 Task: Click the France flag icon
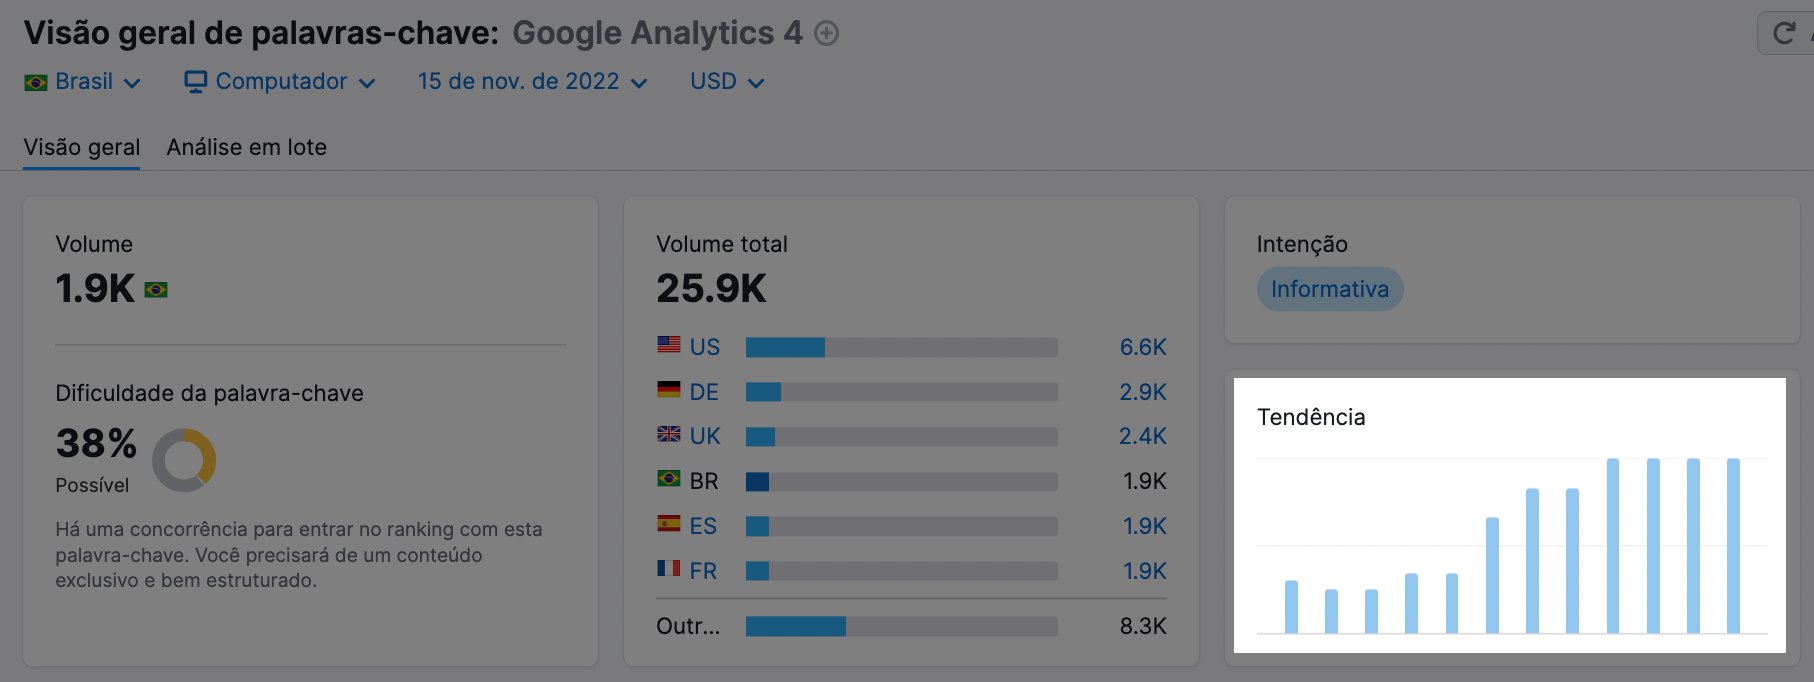coord(667,571)
